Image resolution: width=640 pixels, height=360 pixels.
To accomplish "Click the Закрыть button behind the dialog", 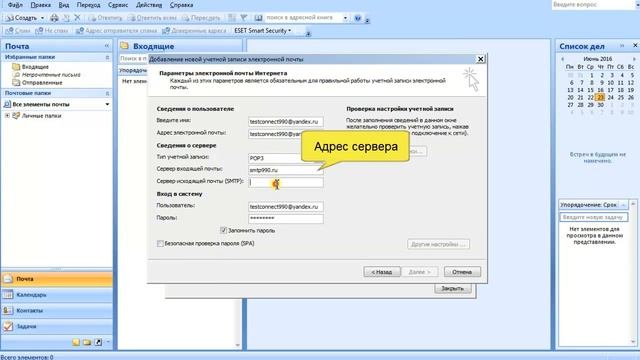I will tap(453, 289).
